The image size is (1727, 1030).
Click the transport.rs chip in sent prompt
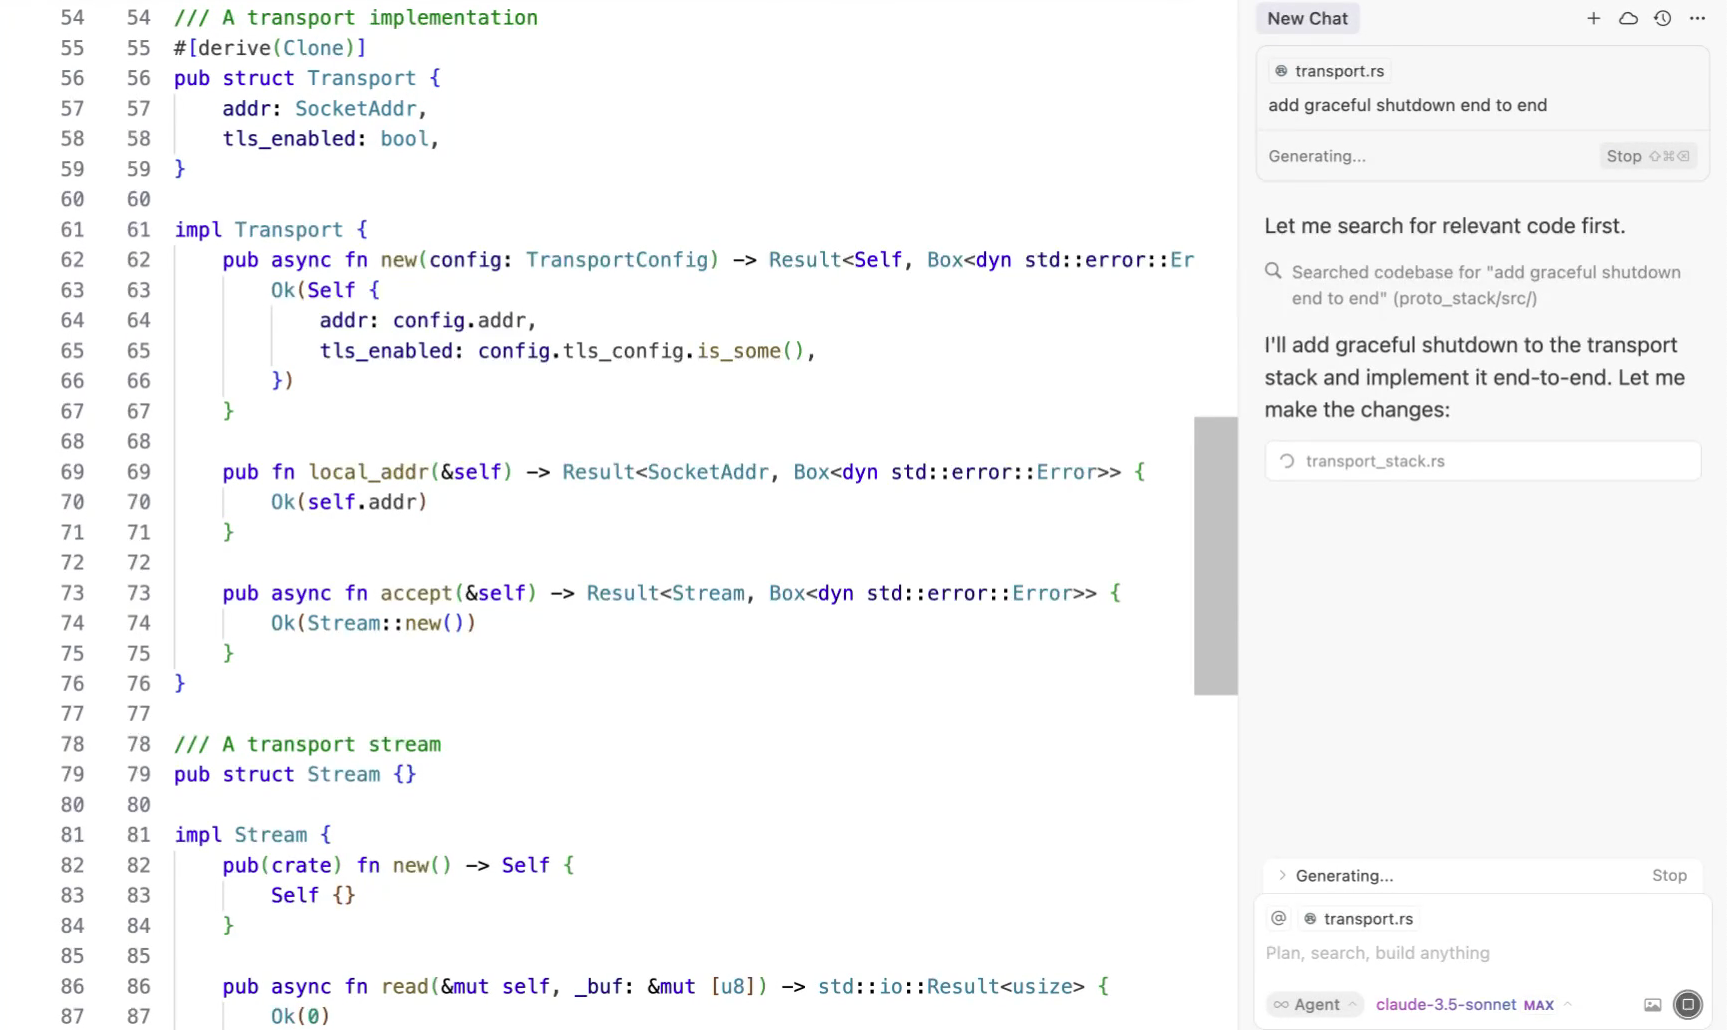point(1329,71)
